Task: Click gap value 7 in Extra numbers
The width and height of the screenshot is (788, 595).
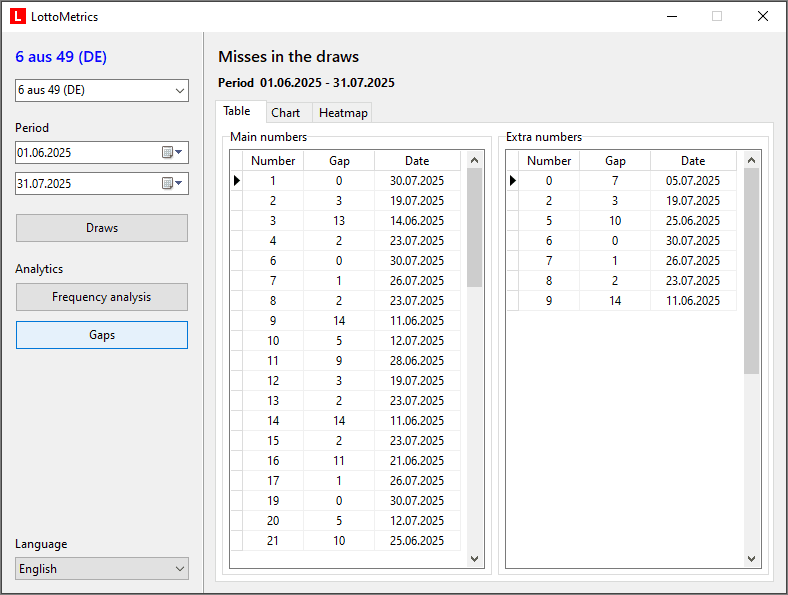Action: tap(615, 180)
